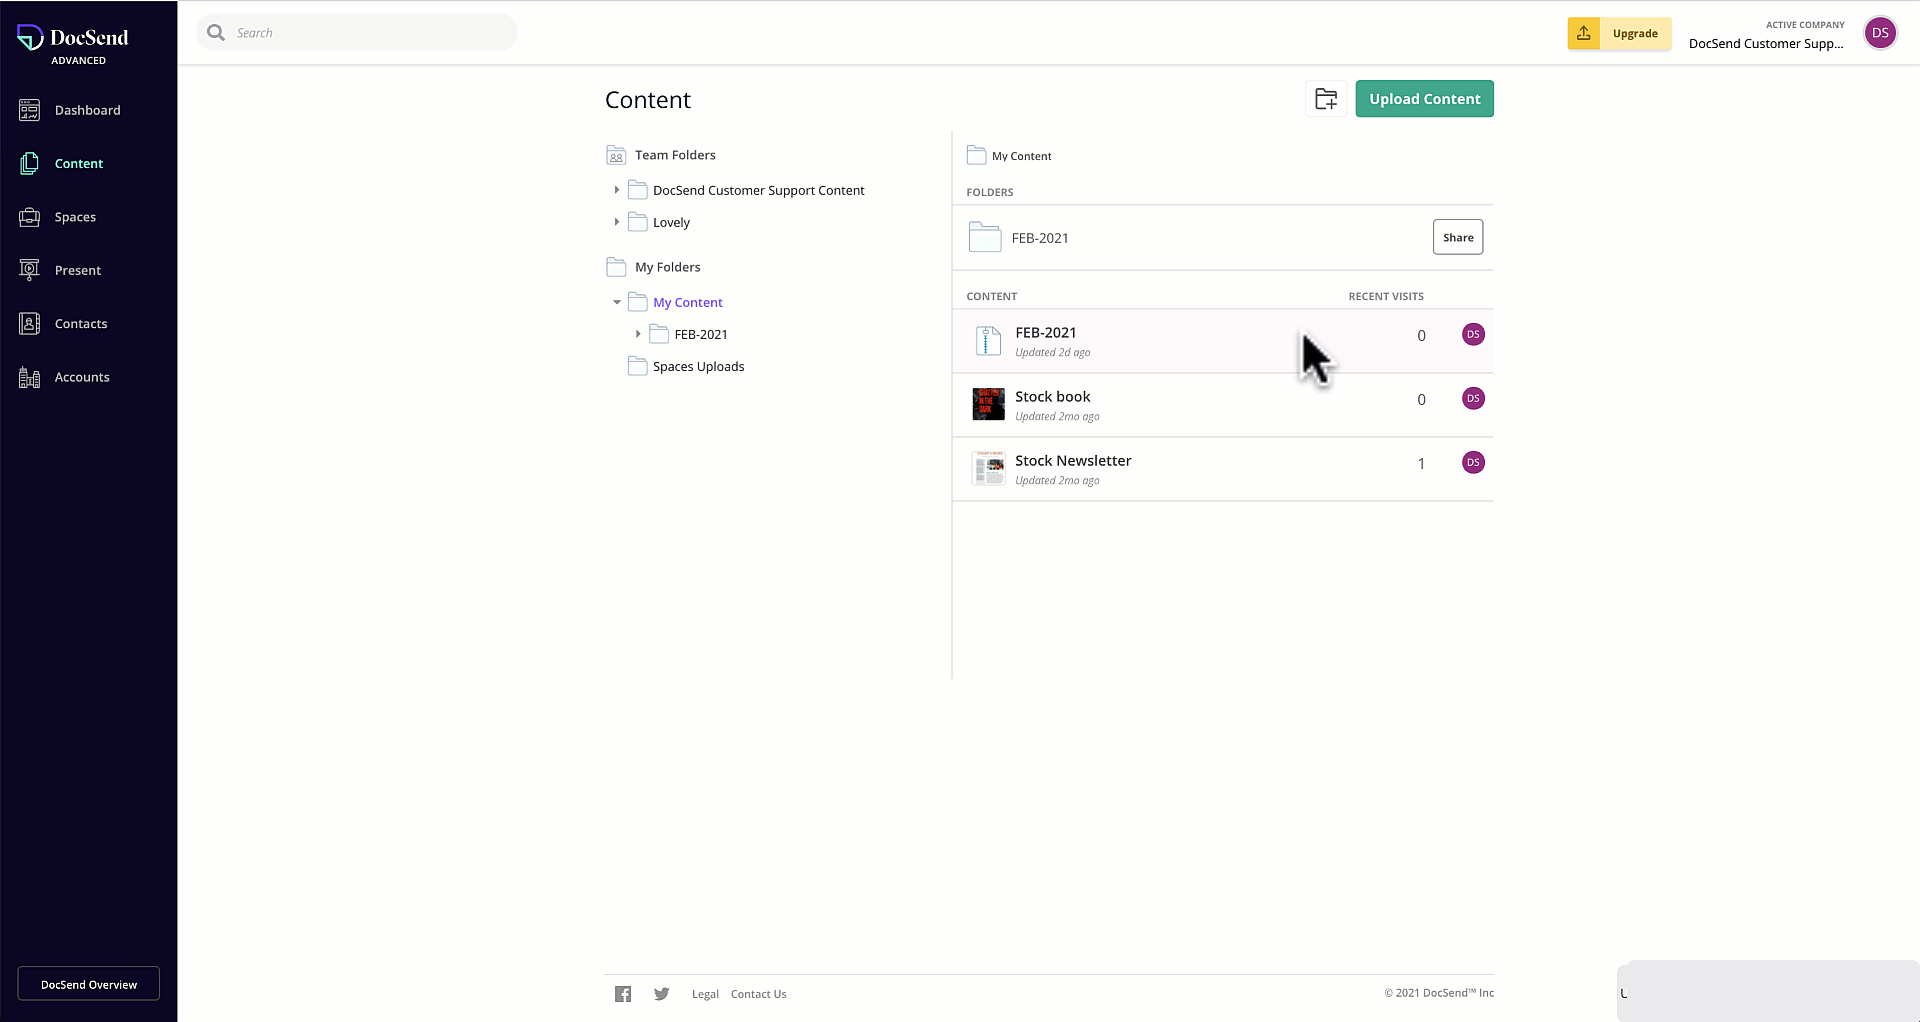Click the Content documents icon
Viewport: 1920px width, 1022px height.
coord(30,163)
